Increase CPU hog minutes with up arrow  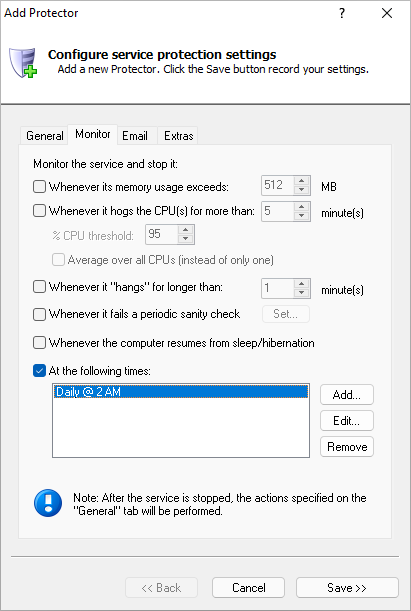click(301, 207)
